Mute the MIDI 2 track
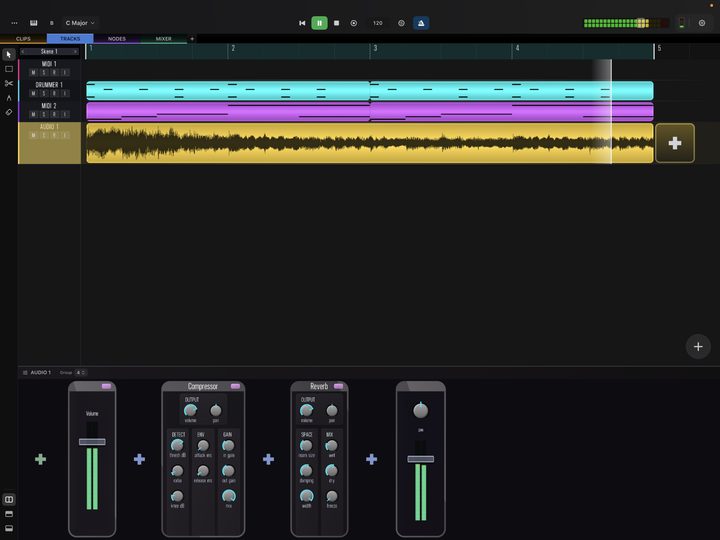The width and height of the screenshot is (720, 540). pos(33,114)
